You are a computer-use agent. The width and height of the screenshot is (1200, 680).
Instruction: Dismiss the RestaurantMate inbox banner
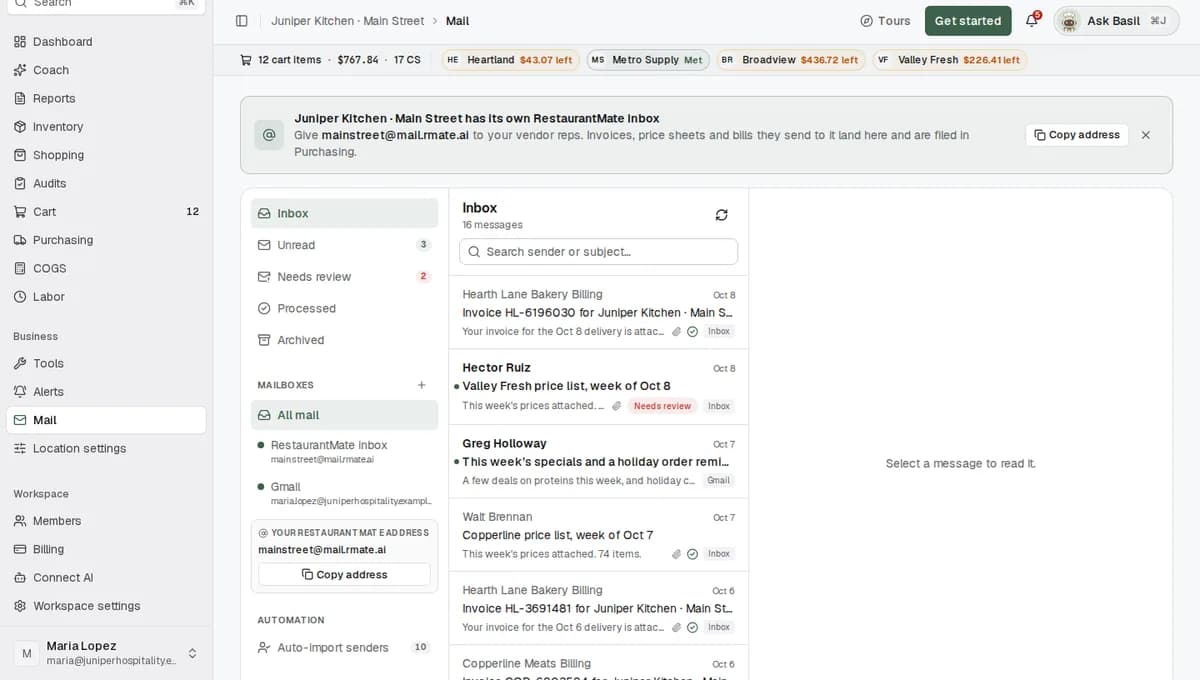1146,135
